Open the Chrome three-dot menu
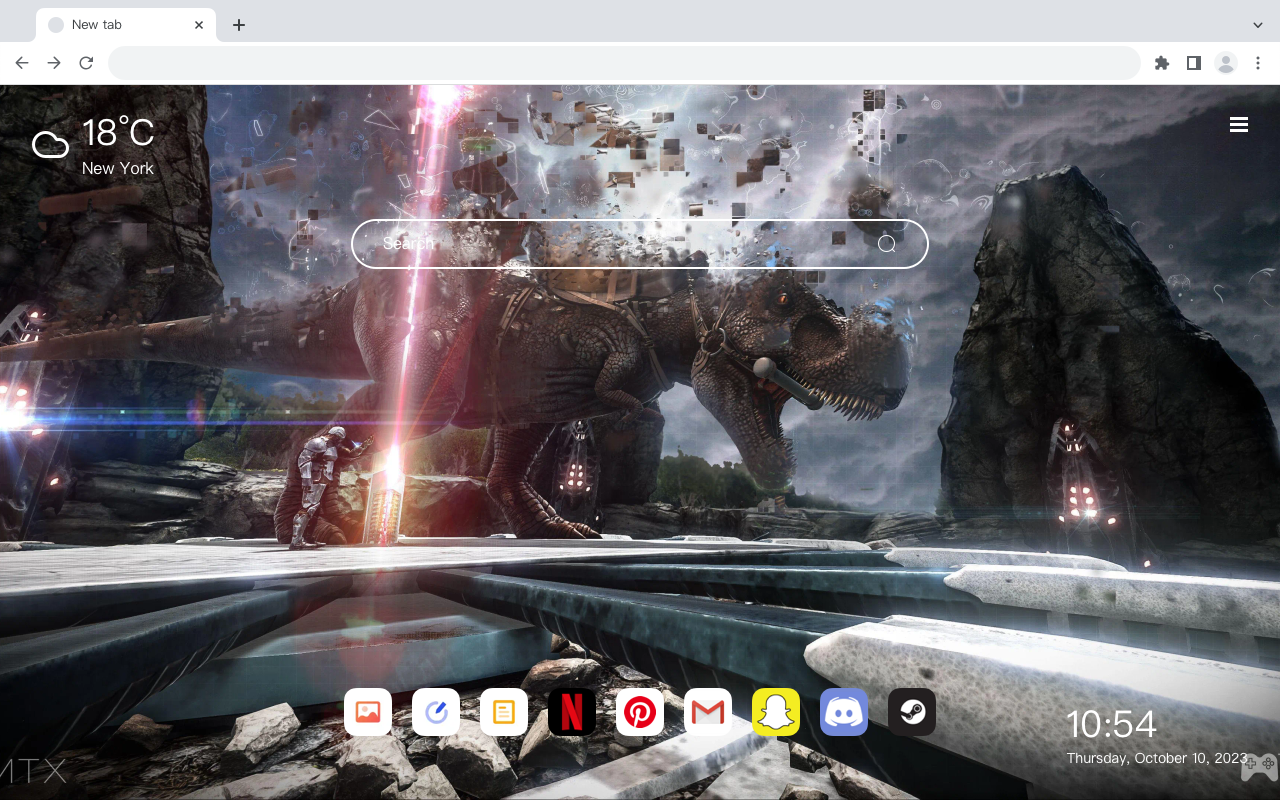This screenshot has height=800, width=1280. click(x=1258, y=63)
